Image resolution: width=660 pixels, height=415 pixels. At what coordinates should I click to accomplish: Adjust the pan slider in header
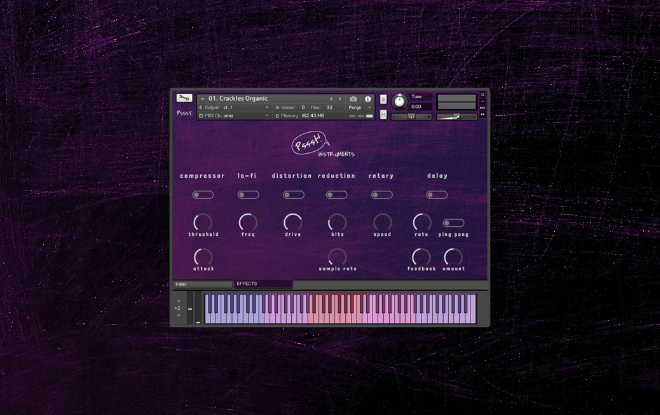coord(411,117)
